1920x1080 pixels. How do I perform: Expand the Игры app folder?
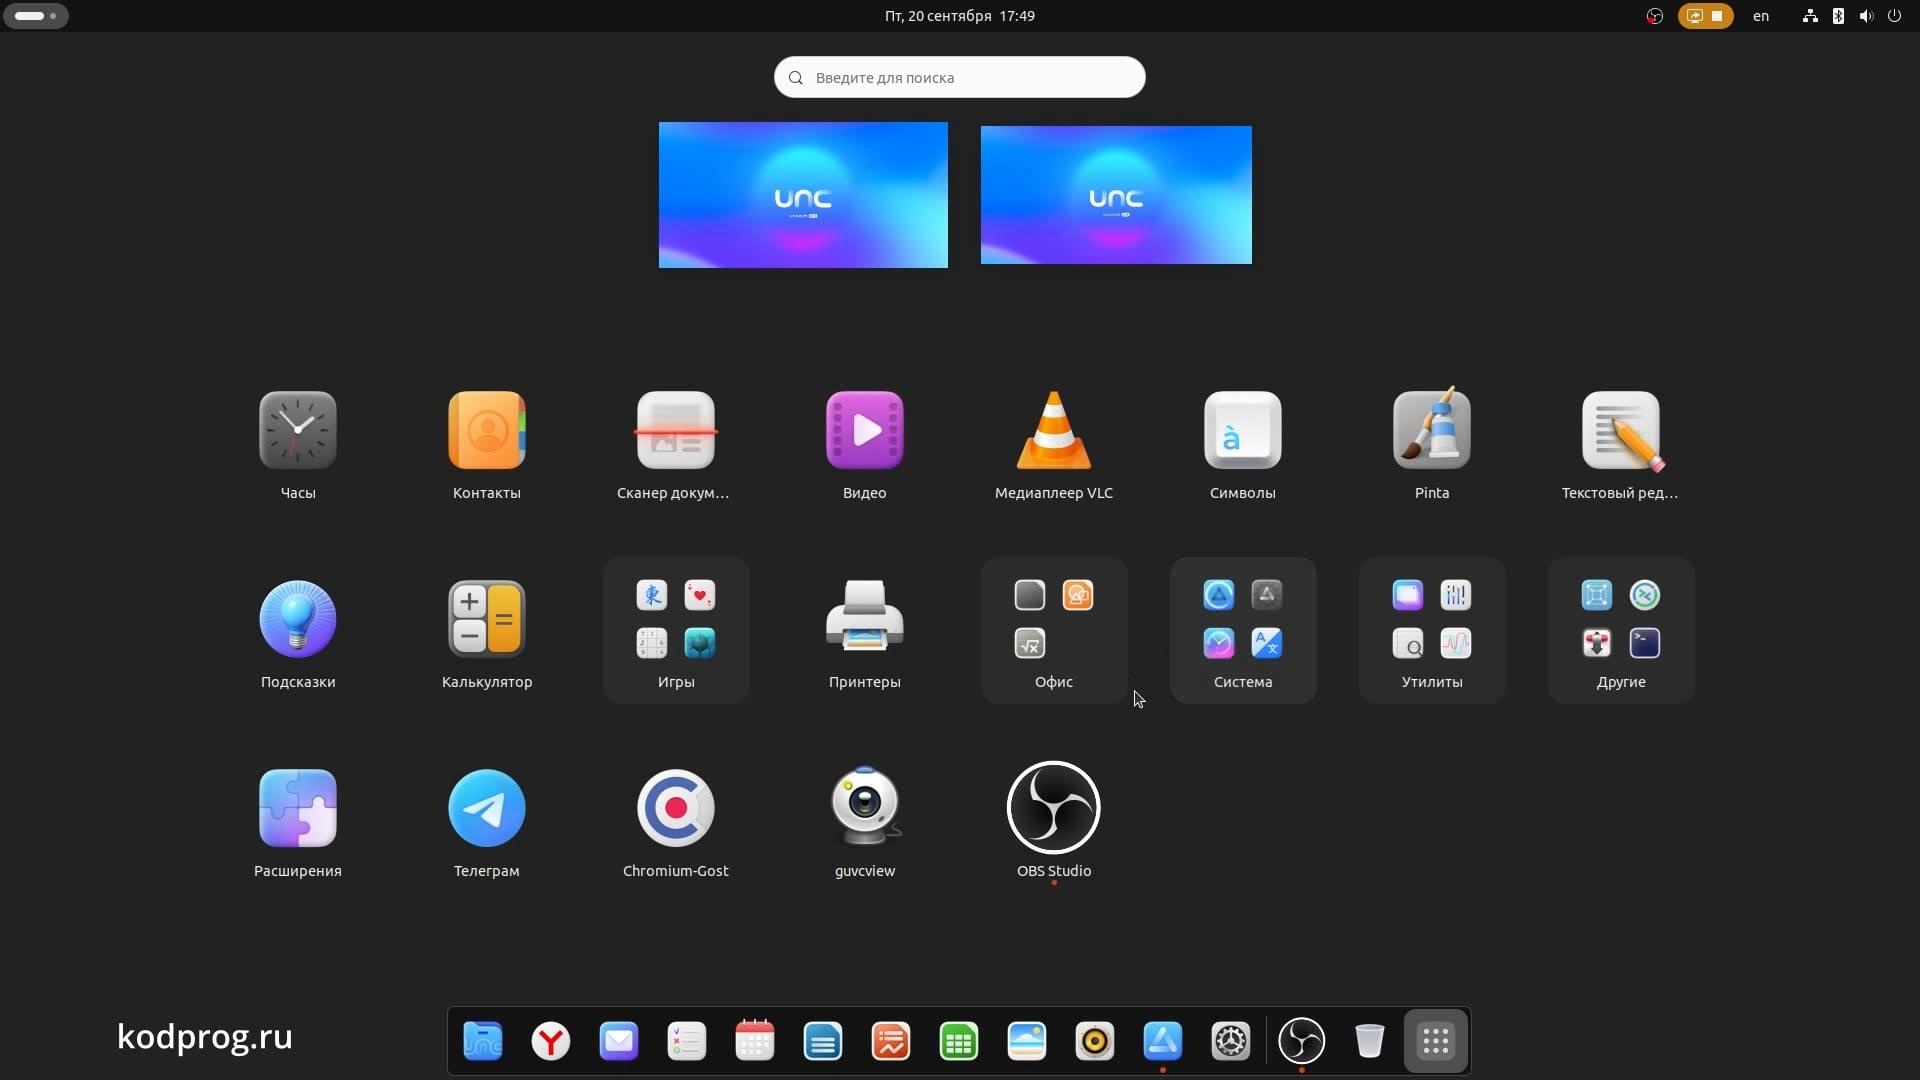[676, 630]
